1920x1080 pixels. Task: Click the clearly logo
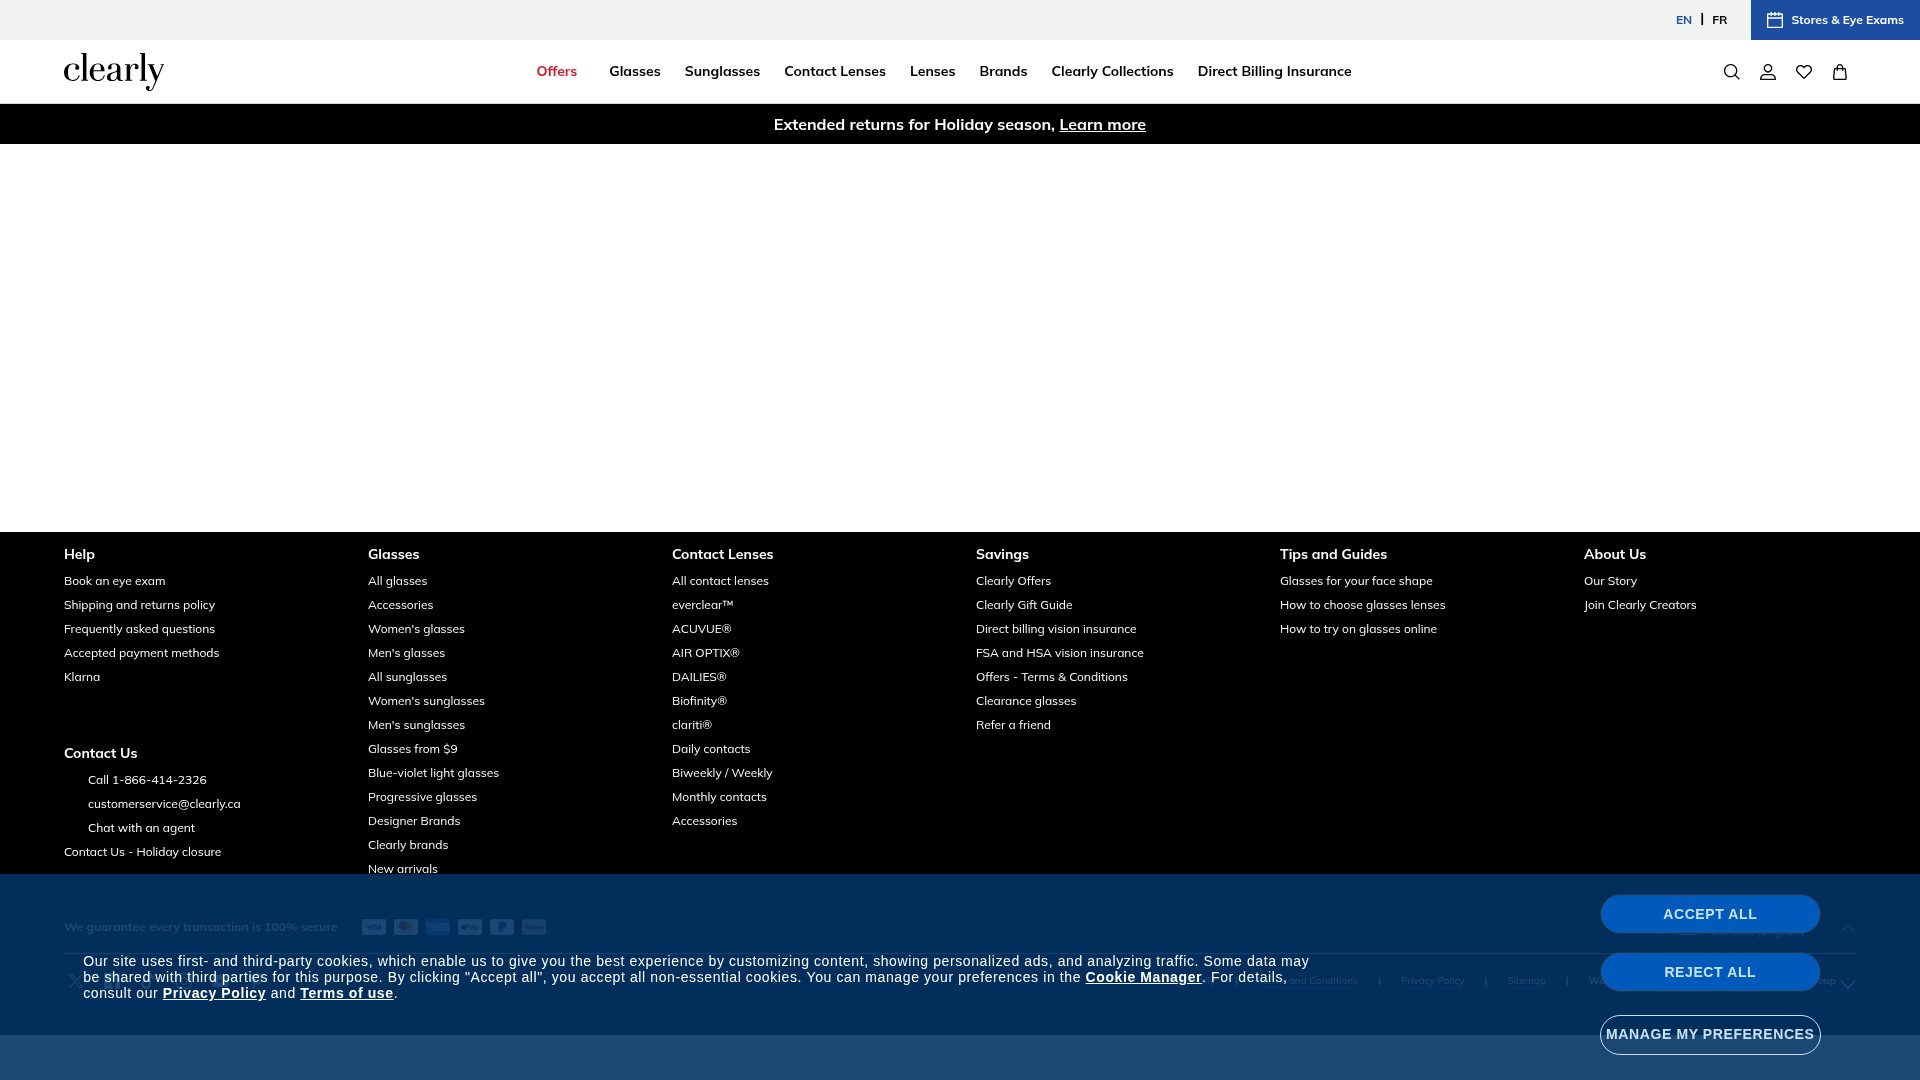point(114,71)
